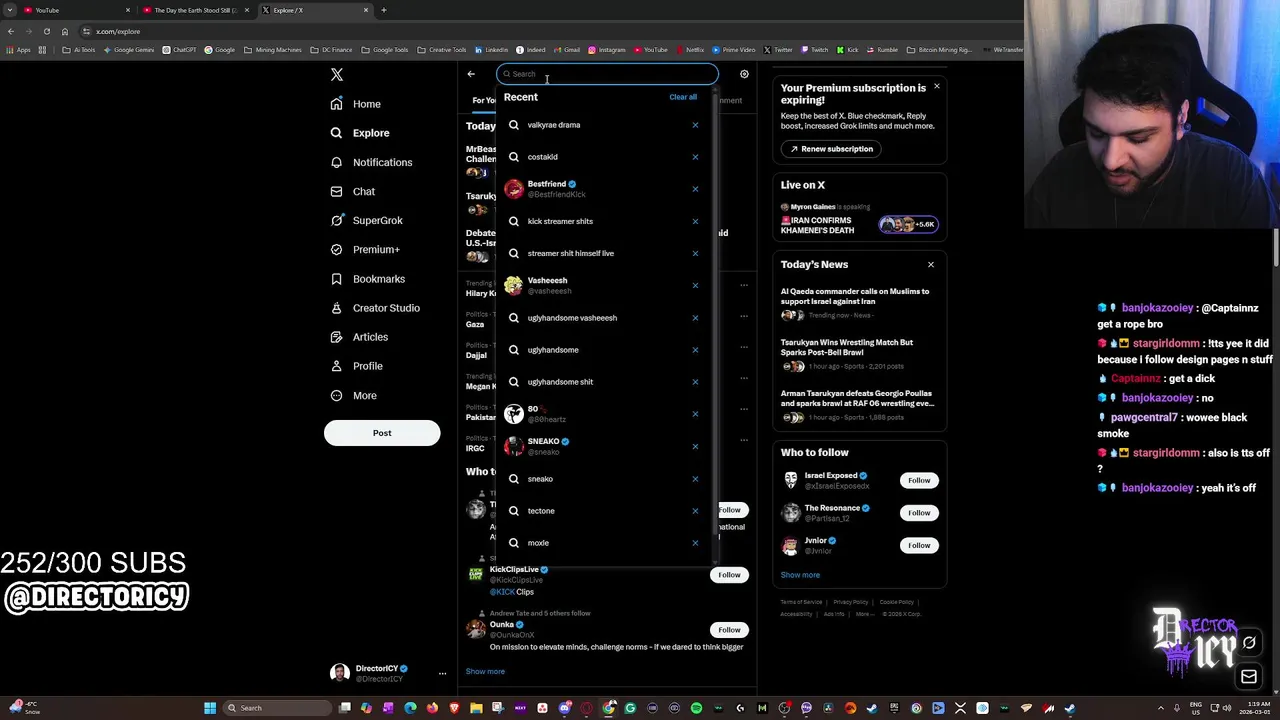Follow The Resonance
Image resolution: width=1280 pixels, height=720 pixels.
[919, 513]
